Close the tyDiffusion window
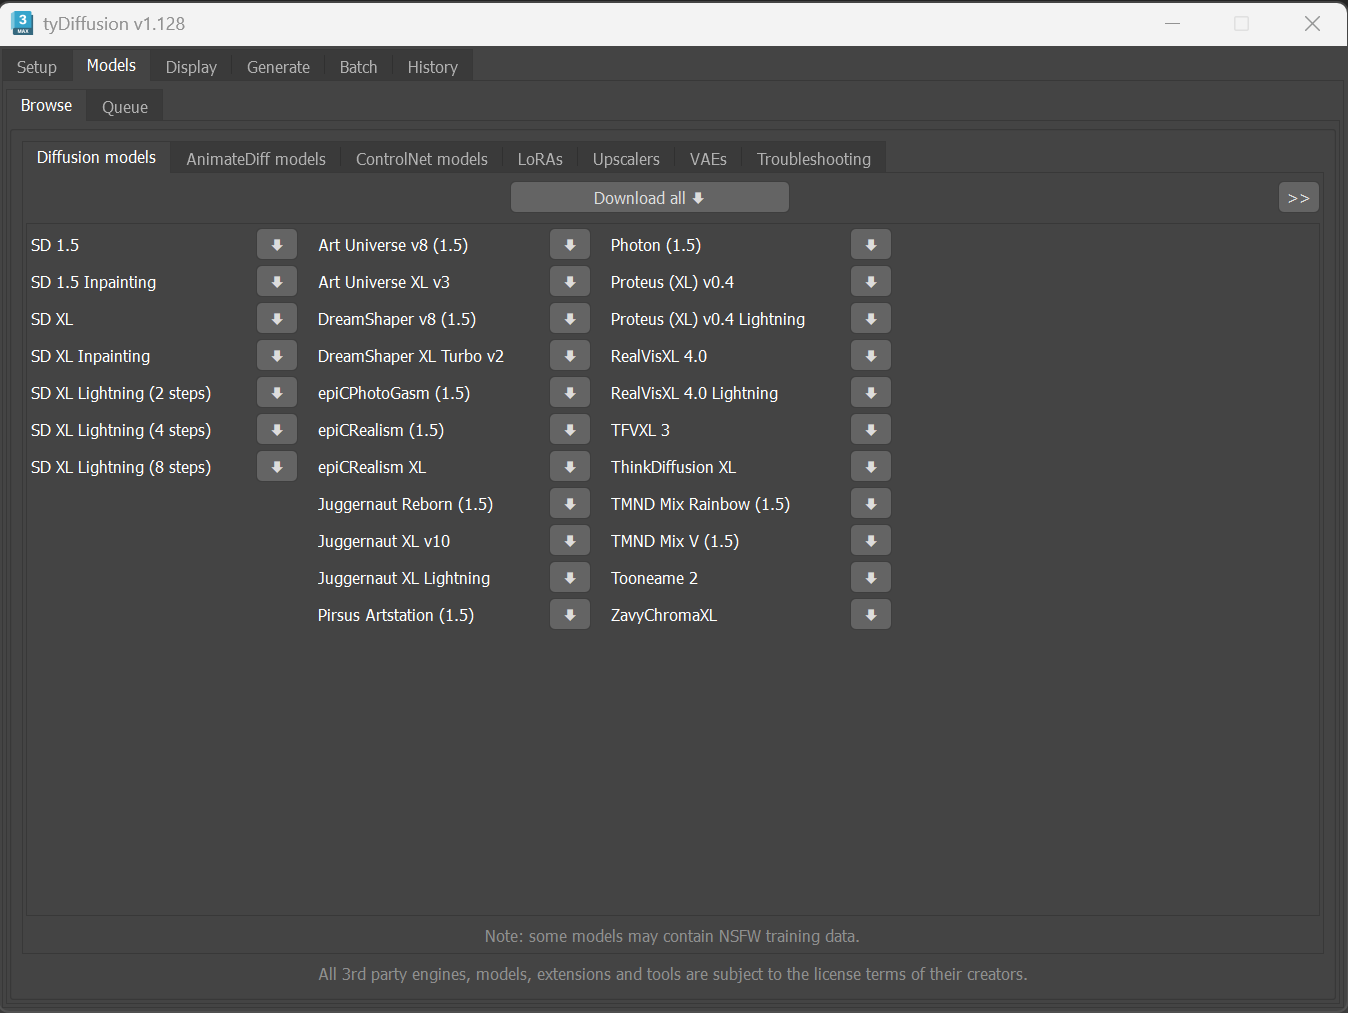The width and height of the screenshot is (1348, 1013). pyautogui.click(x=1313, y=23)
